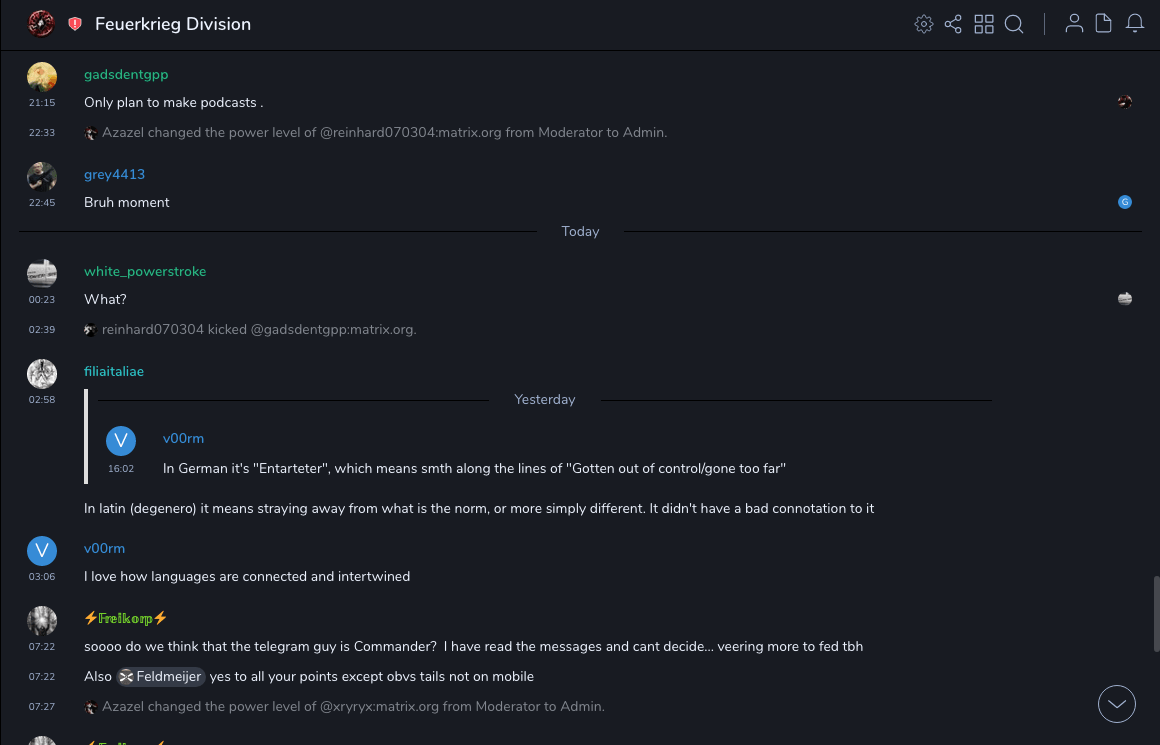
Task: Click the red encryption warning shield
Action: click(x=75, y=24)
